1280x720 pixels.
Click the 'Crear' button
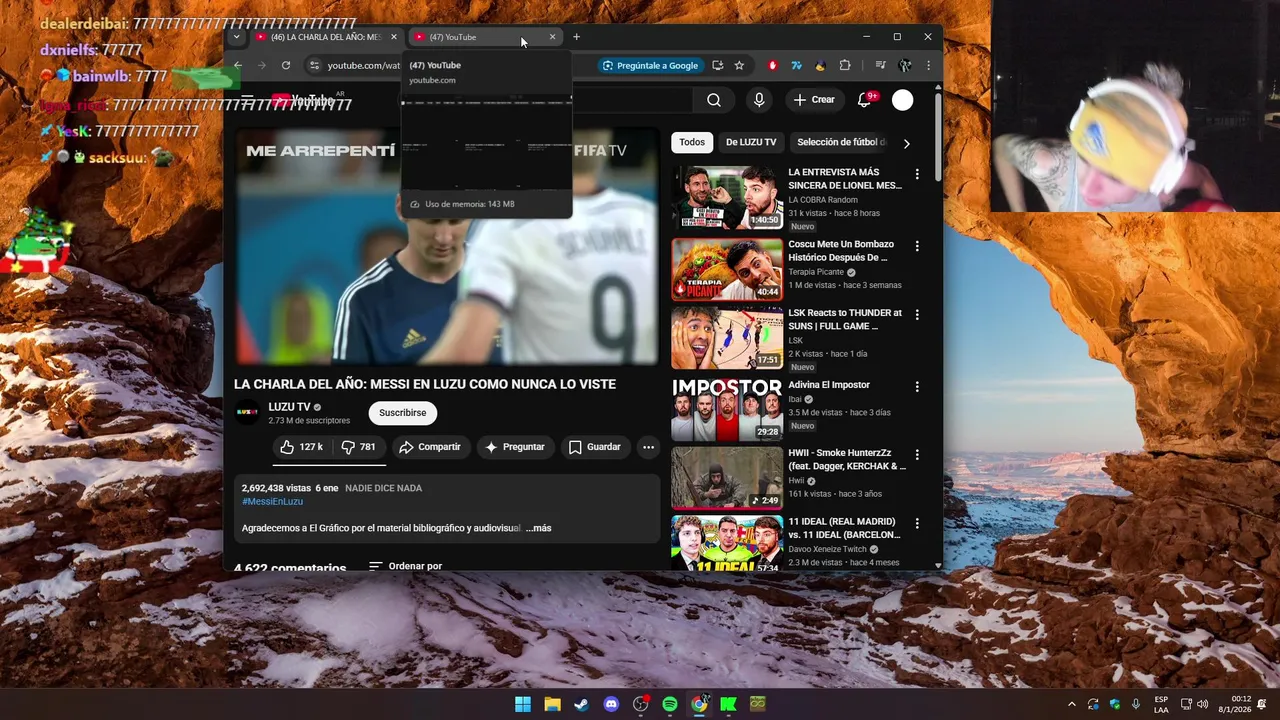[x=814, y=100]
